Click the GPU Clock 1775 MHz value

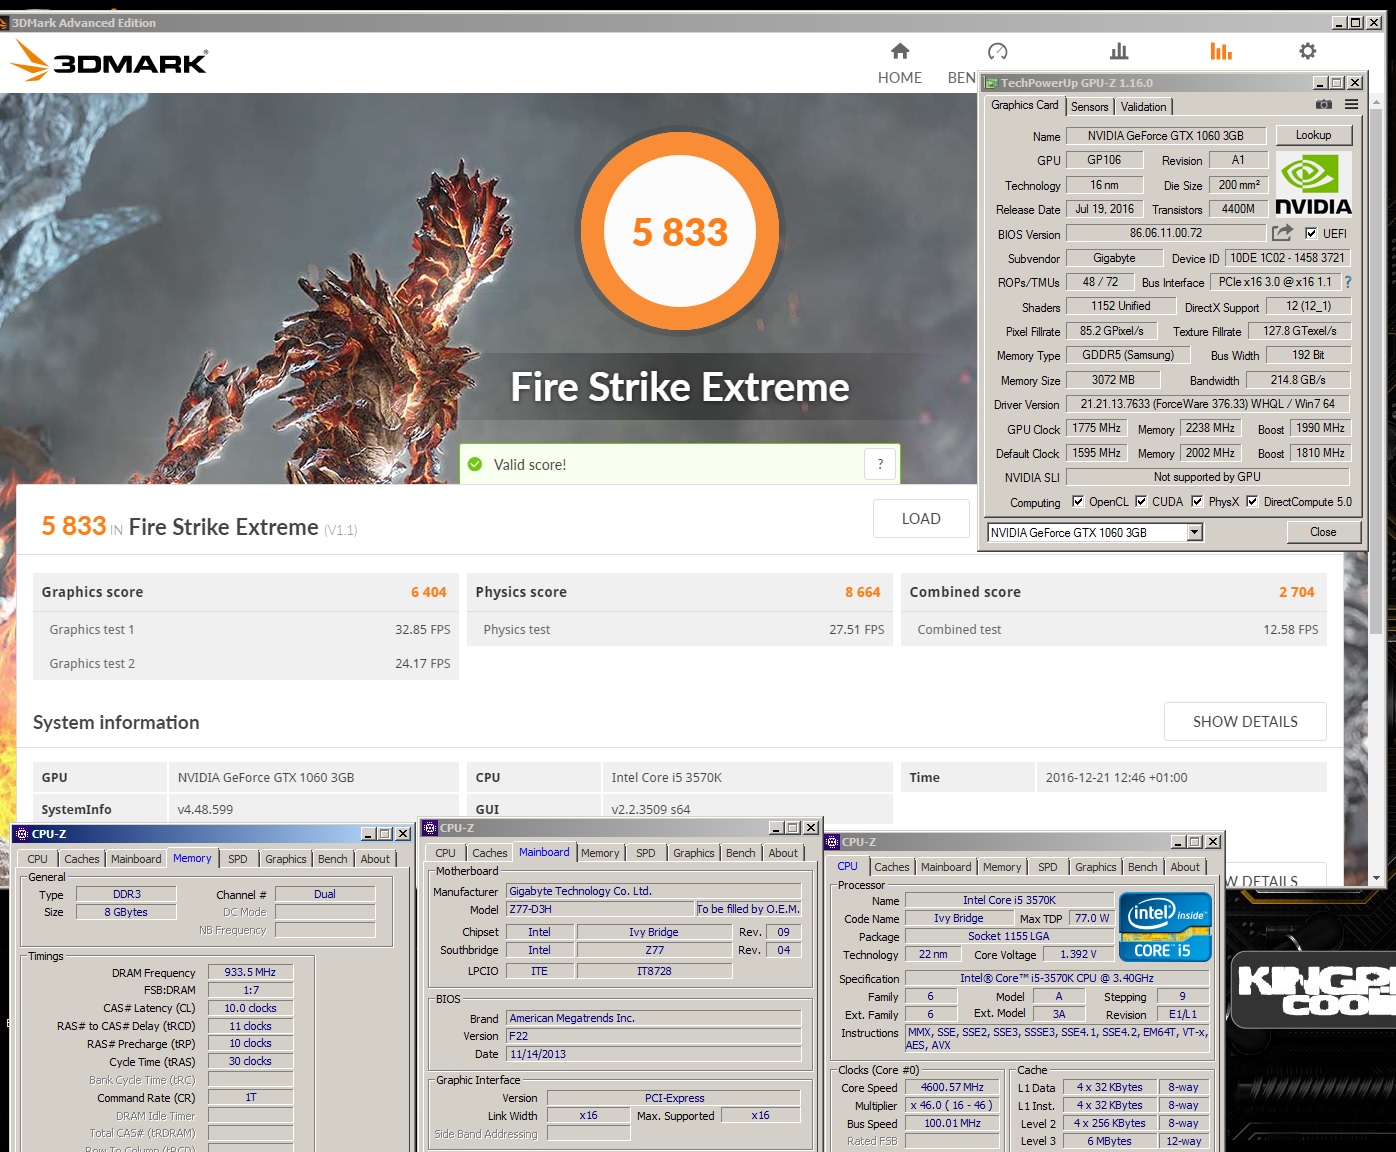1096,428
